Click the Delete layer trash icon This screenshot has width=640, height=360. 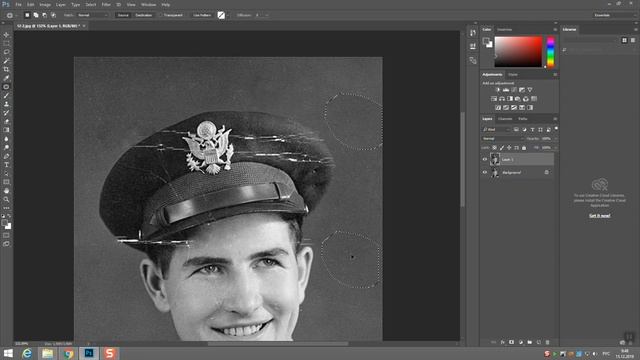tap(547, 342)
